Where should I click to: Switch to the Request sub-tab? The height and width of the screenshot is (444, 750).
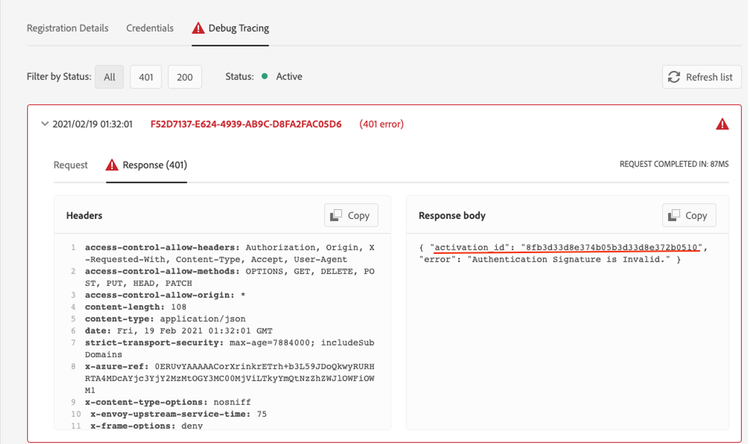(70, 165)
